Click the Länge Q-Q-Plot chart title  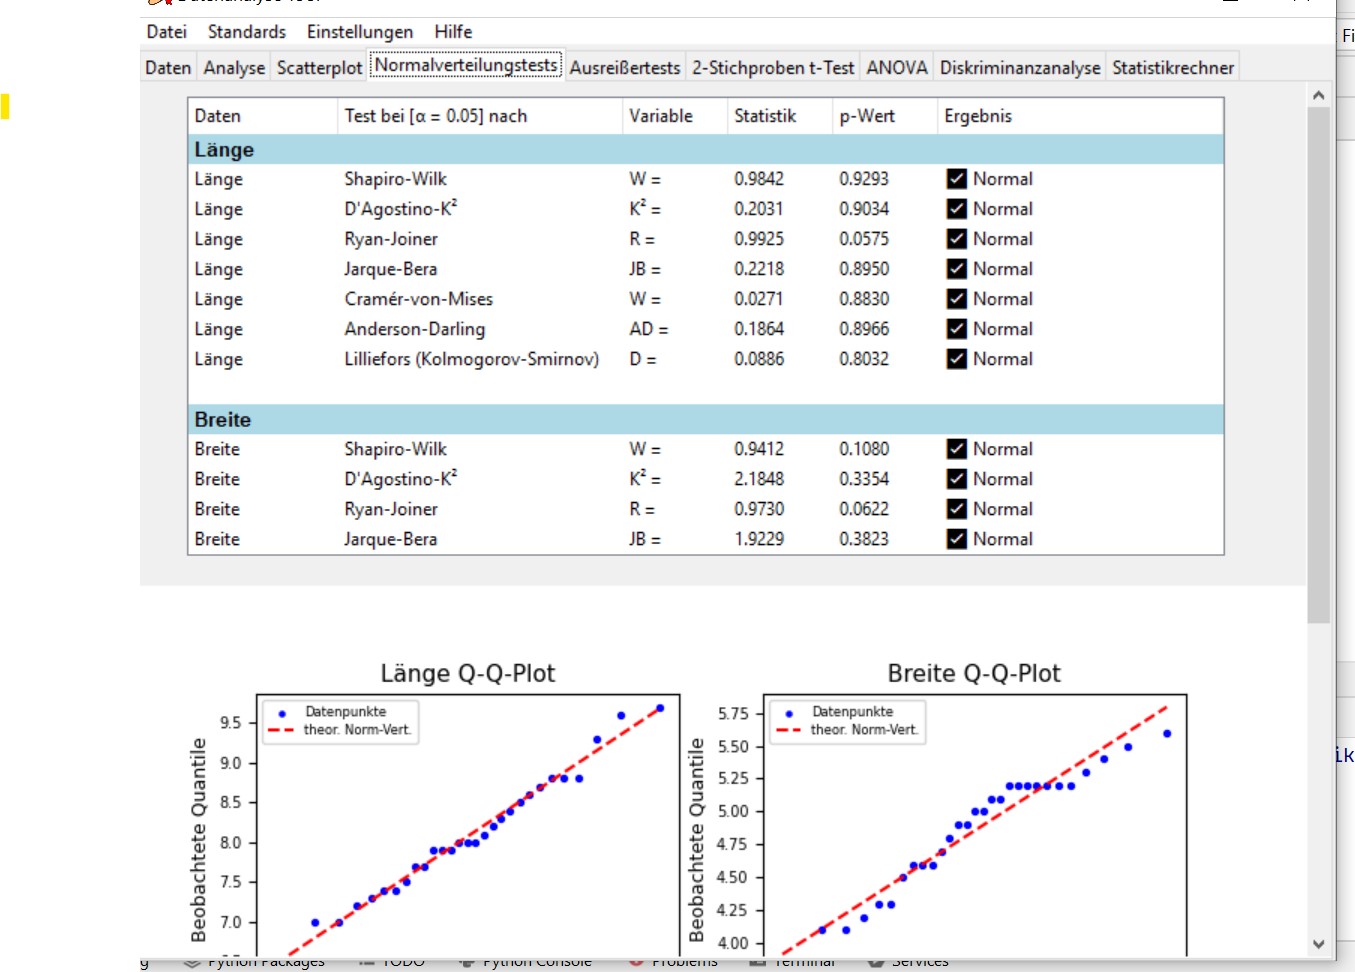point(468,673)
